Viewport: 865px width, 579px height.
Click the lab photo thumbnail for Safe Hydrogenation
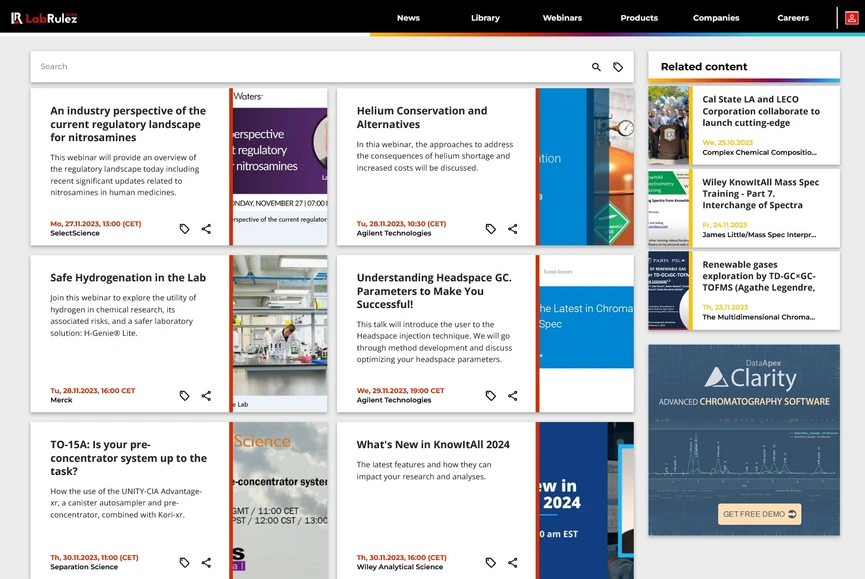click(280, 334)
